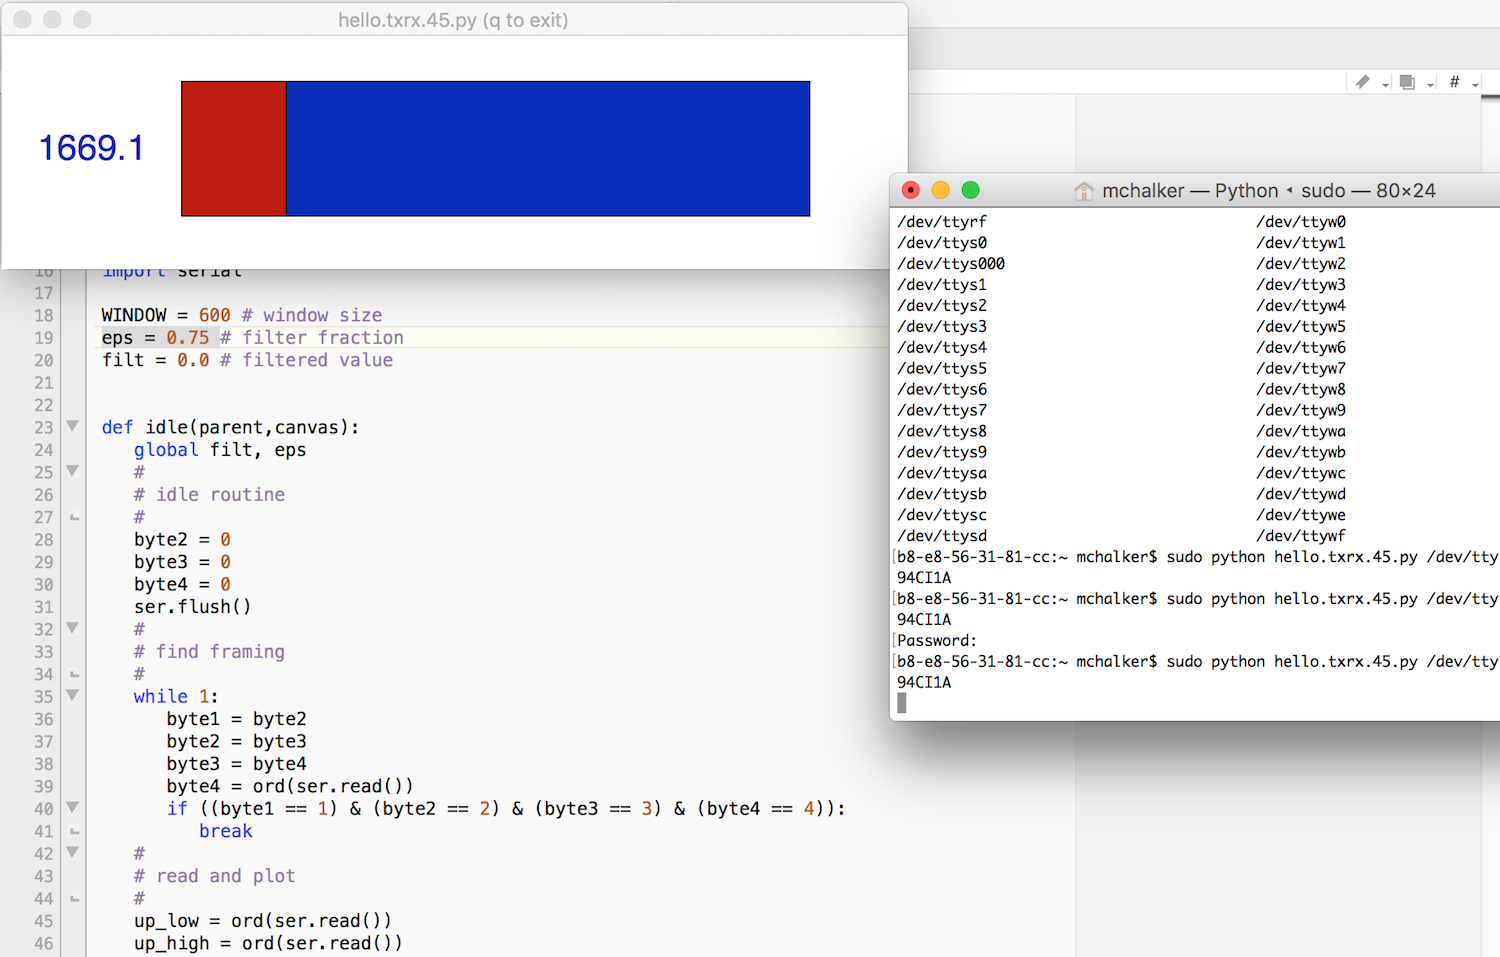The image size is (1500, 957).
Task: Click the 1669.1 reading in plot window
Action: tap(91, 149)
